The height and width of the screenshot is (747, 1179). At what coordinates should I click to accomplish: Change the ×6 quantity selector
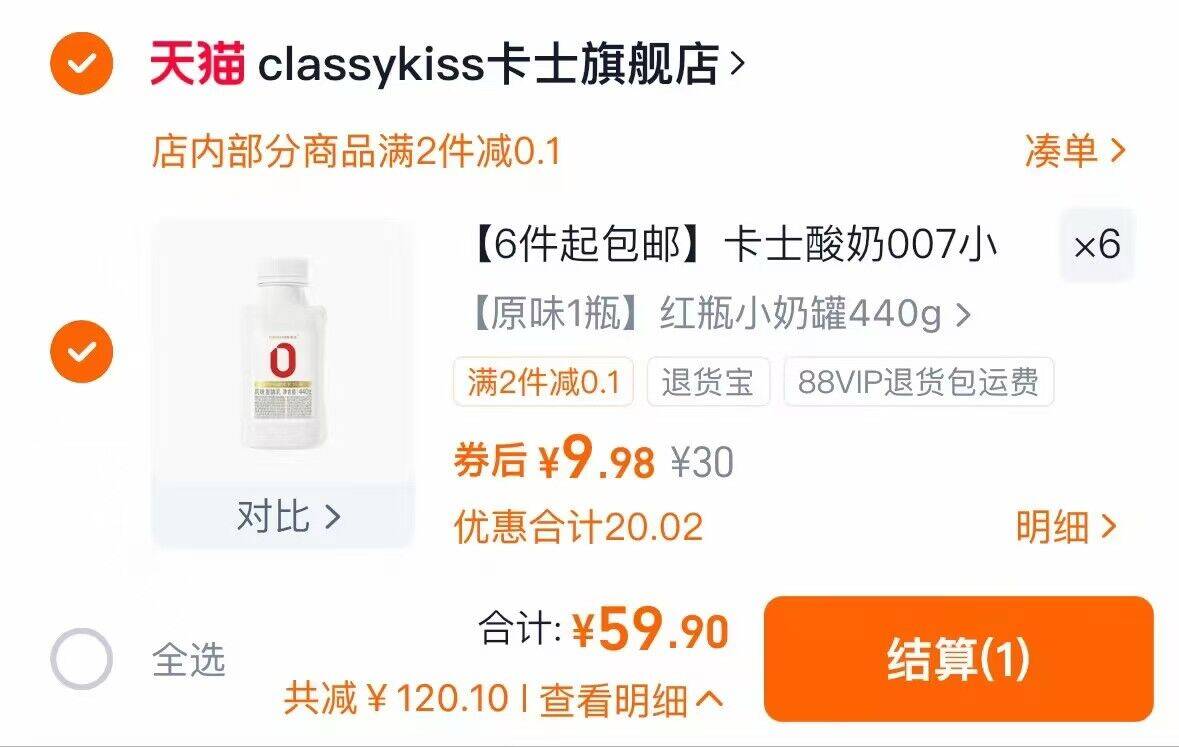[x=1096, y=245]
